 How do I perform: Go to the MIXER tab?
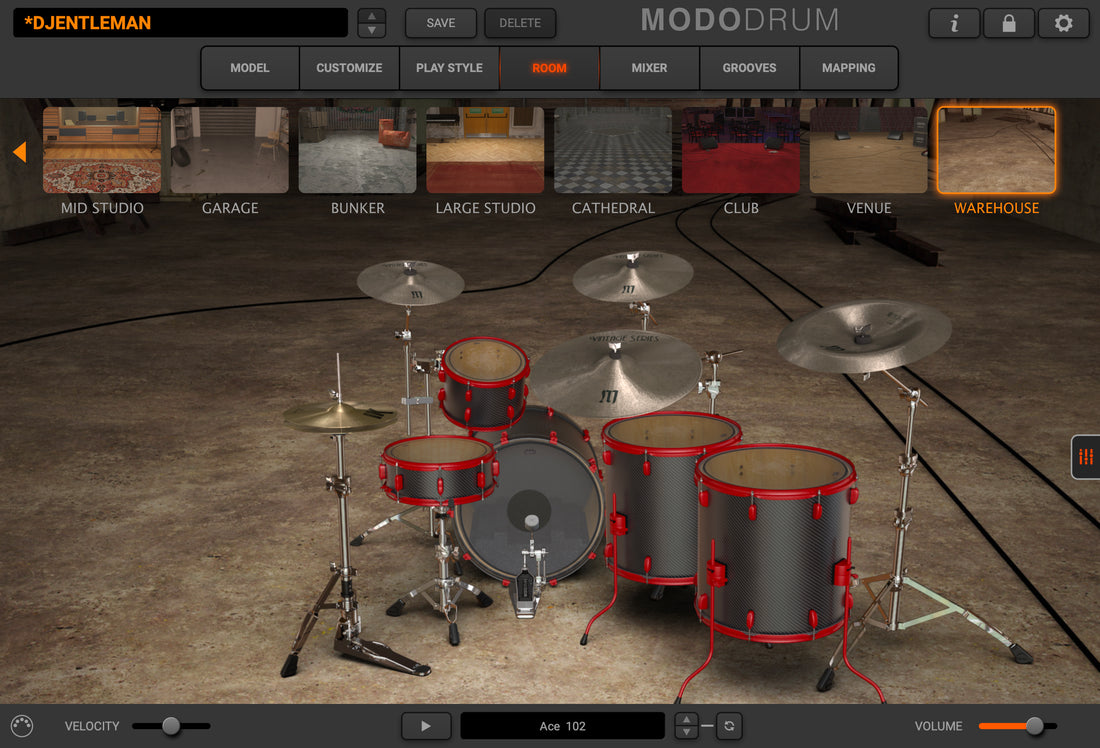649,68
